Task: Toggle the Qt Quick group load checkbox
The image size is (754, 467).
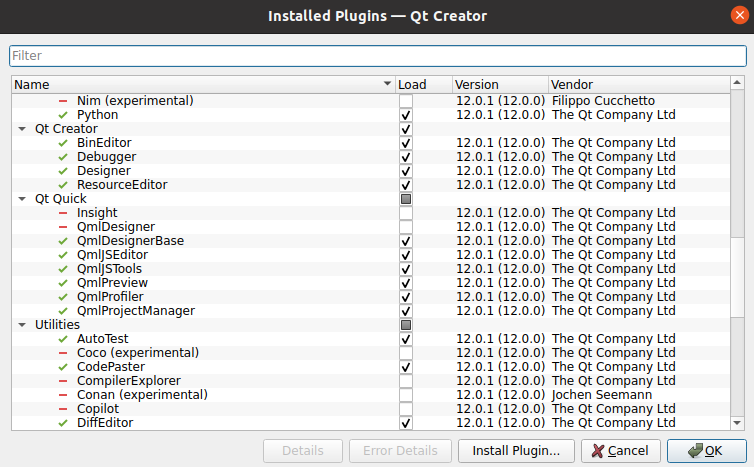Action: coord(406,199)
